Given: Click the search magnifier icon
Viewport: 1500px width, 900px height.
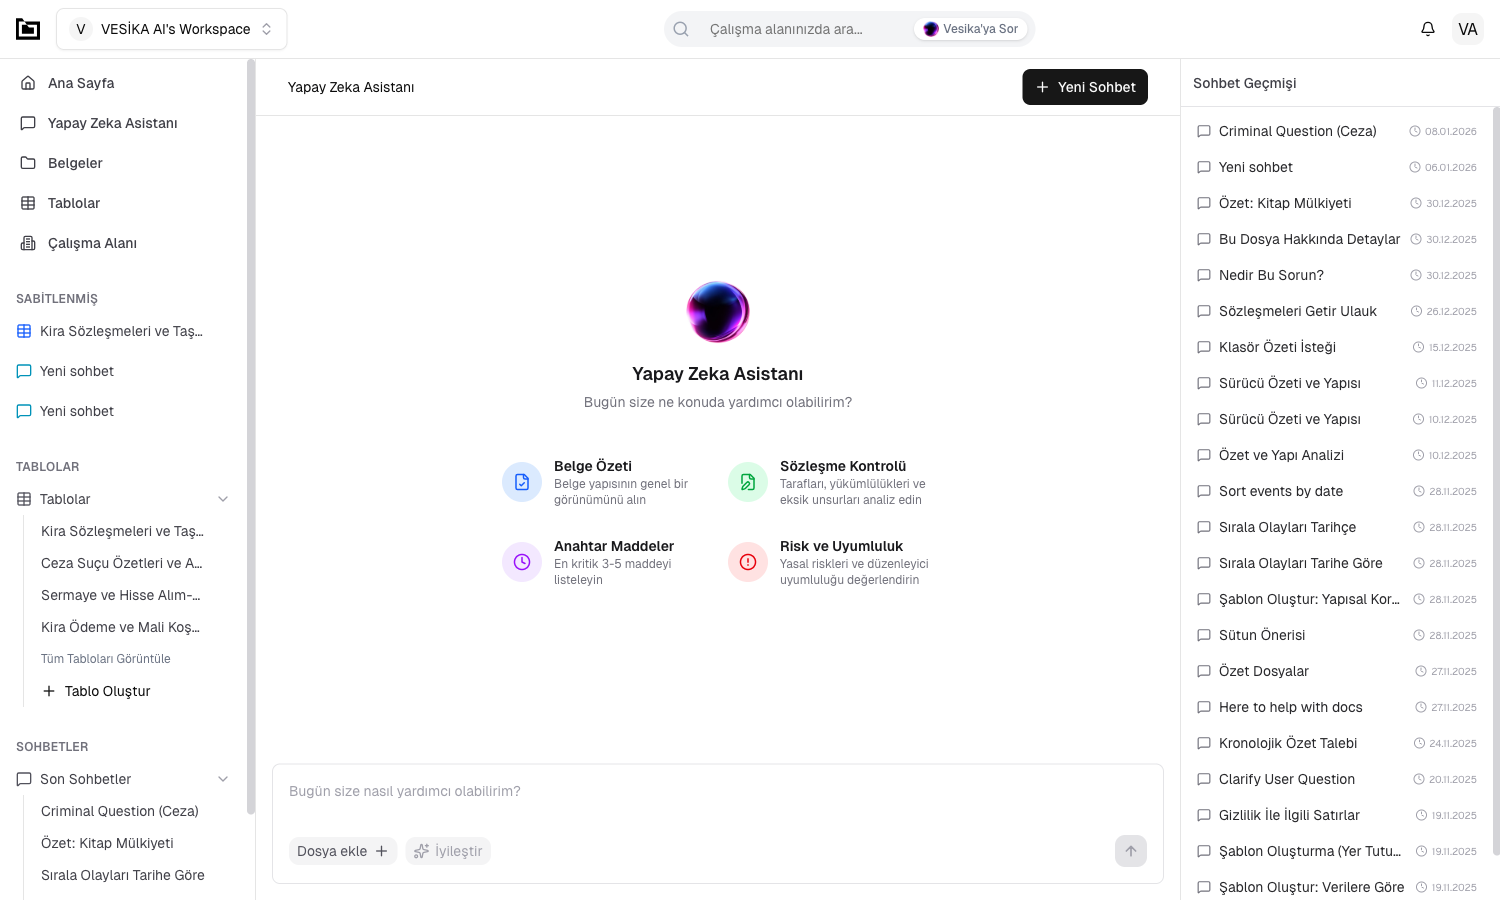Looking at the screenshot, I should (x=681, y=29).
